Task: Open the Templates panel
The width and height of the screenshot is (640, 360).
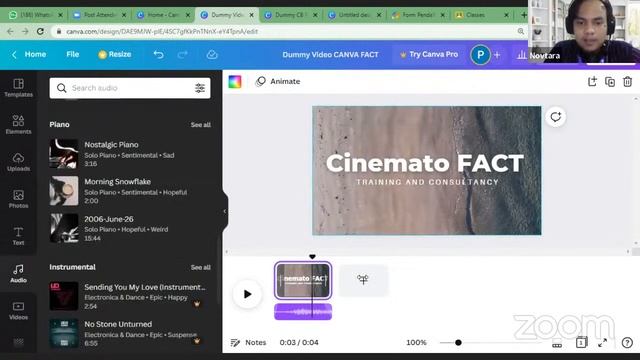Action: tap(18, 88)
